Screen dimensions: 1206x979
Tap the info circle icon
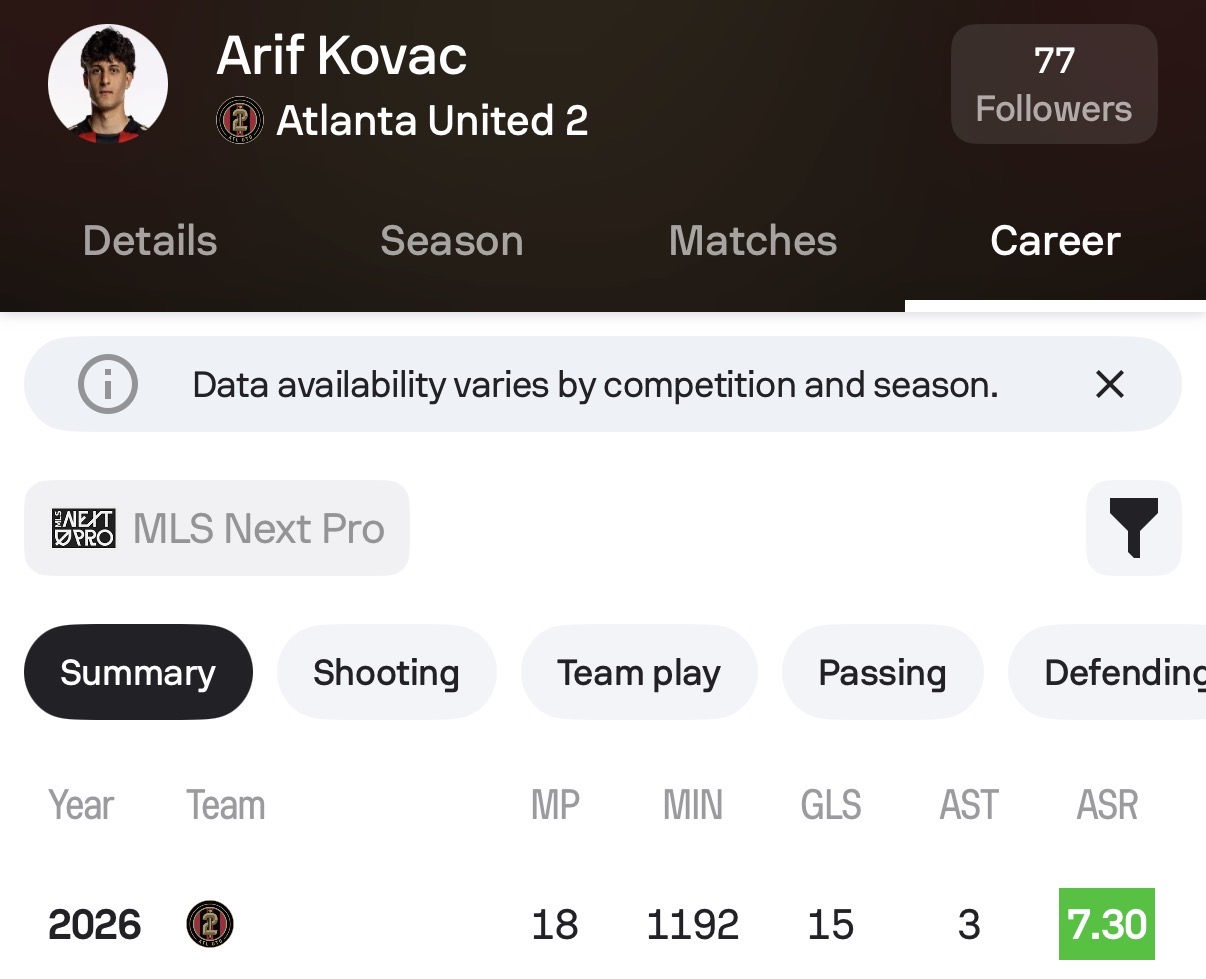(x=108, y=384)
